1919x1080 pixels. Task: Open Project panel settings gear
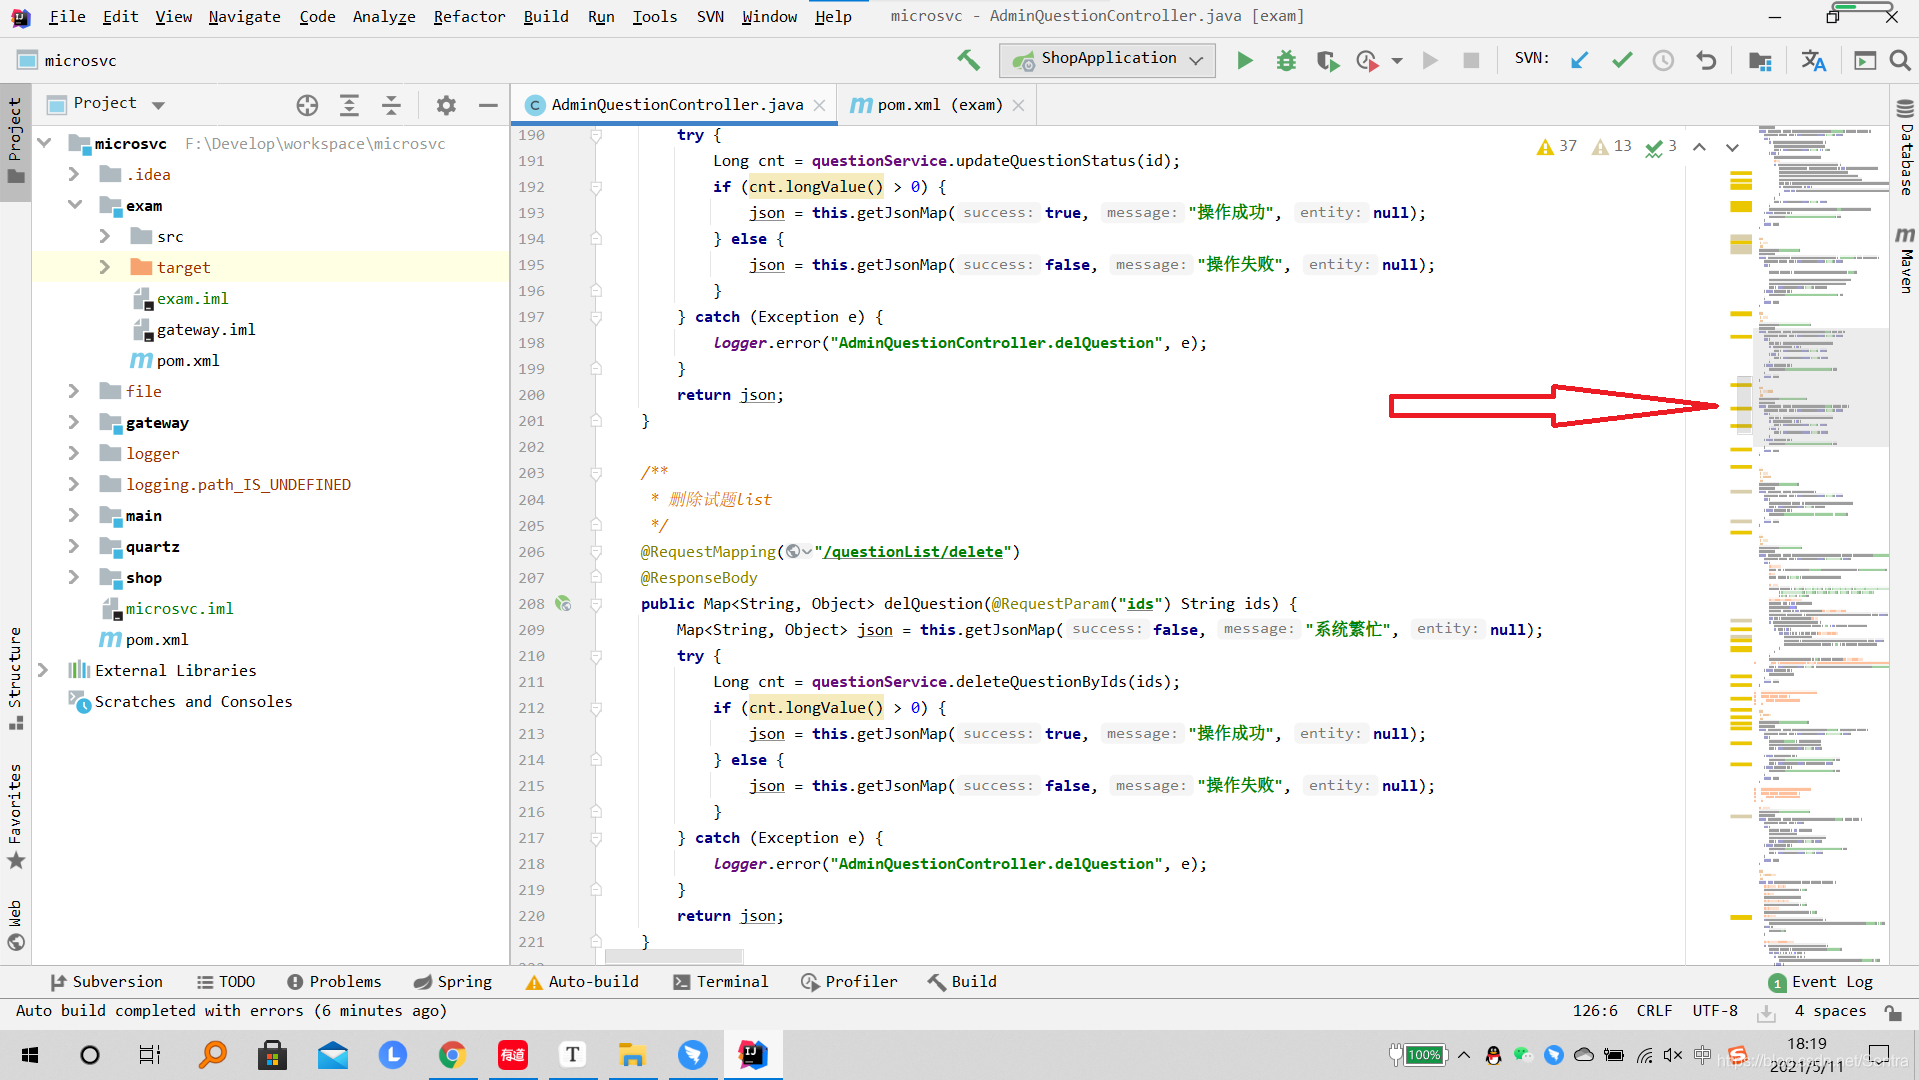click(446, 104)
